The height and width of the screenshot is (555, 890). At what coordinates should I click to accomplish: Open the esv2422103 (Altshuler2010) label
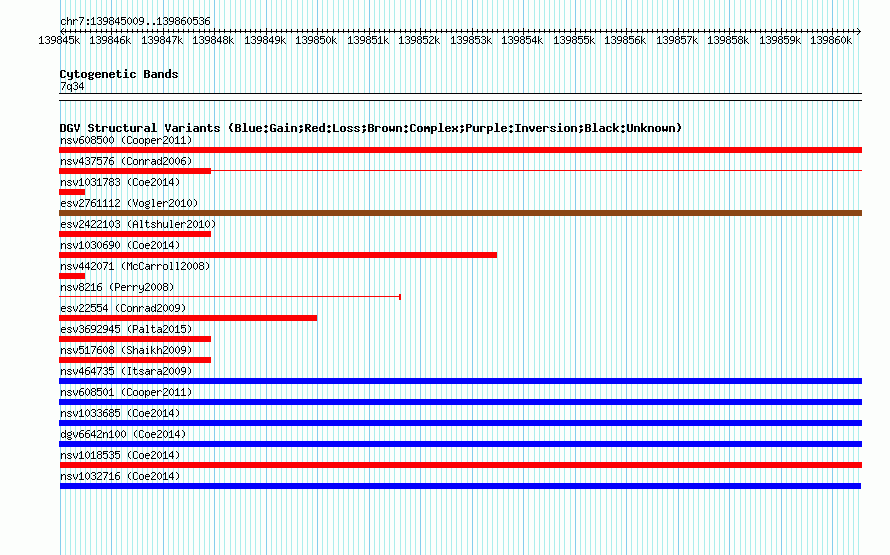[138, 224]
